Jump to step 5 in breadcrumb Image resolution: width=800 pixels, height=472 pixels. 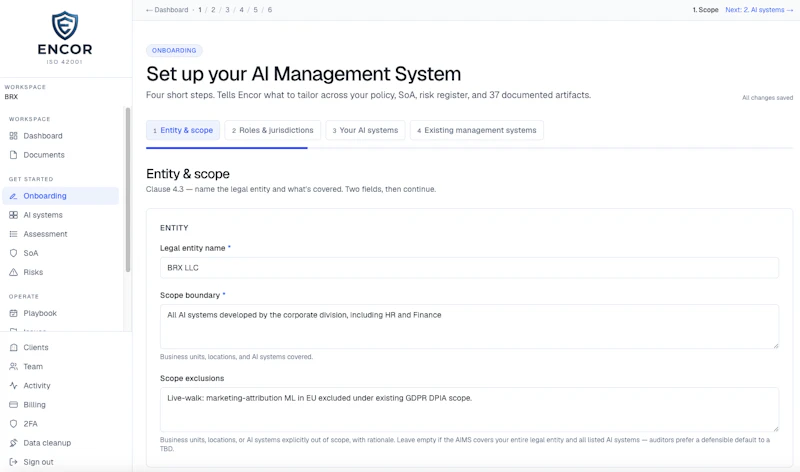click(256, 10)
